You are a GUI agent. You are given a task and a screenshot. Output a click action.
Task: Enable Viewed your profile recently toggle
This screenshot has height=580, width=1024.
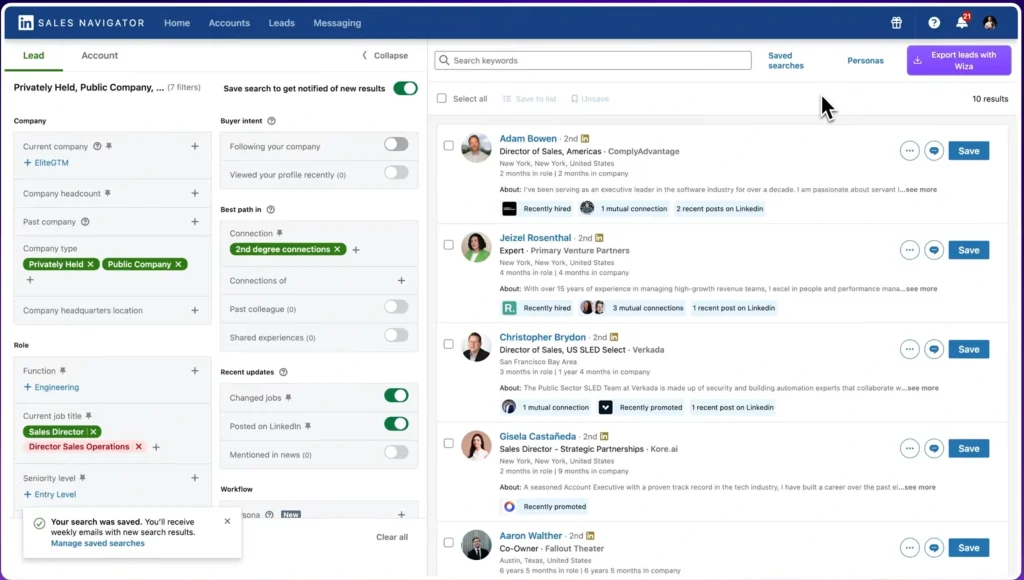[x=396, y=173]
